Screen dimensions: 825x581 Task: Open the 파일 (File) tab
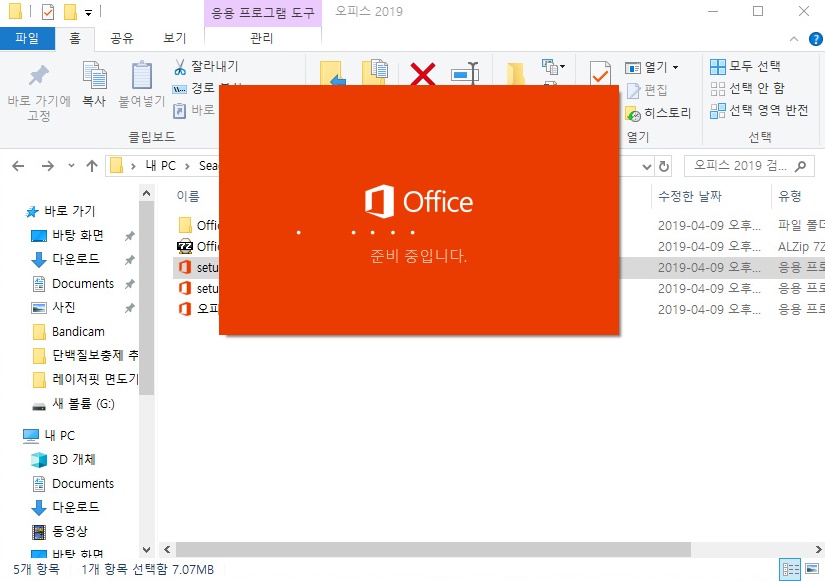click(x=27, y=38)
